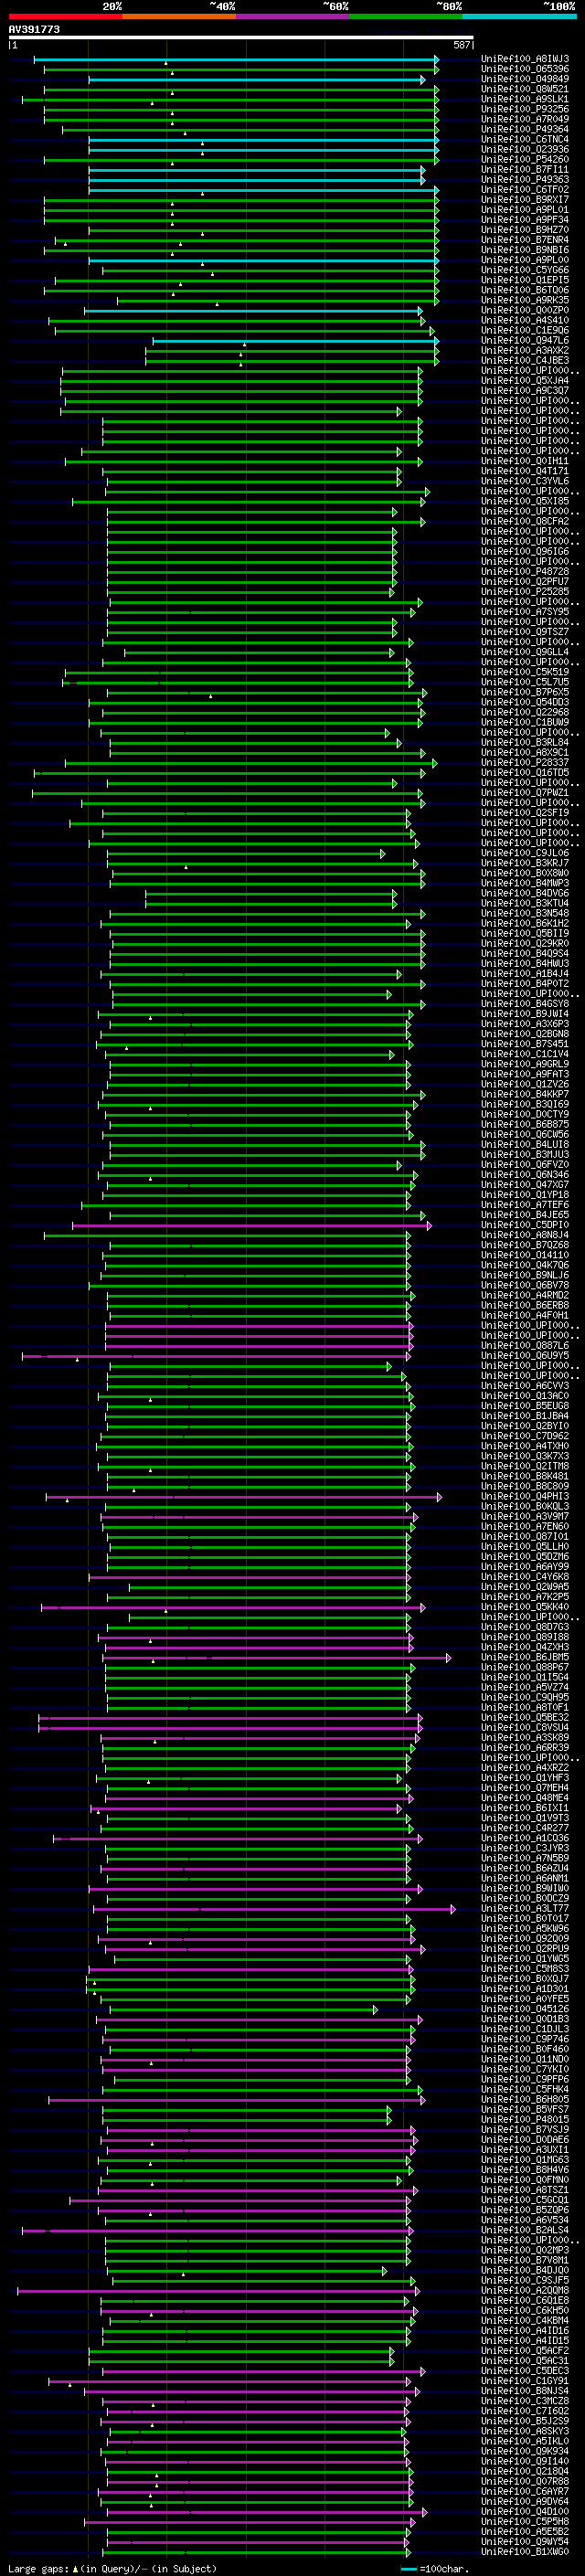The height and width of the screenshot is (2576, 585).
Task: Open hit UniRef100_B8NJS4
Action: click(x=524, y=2391)
